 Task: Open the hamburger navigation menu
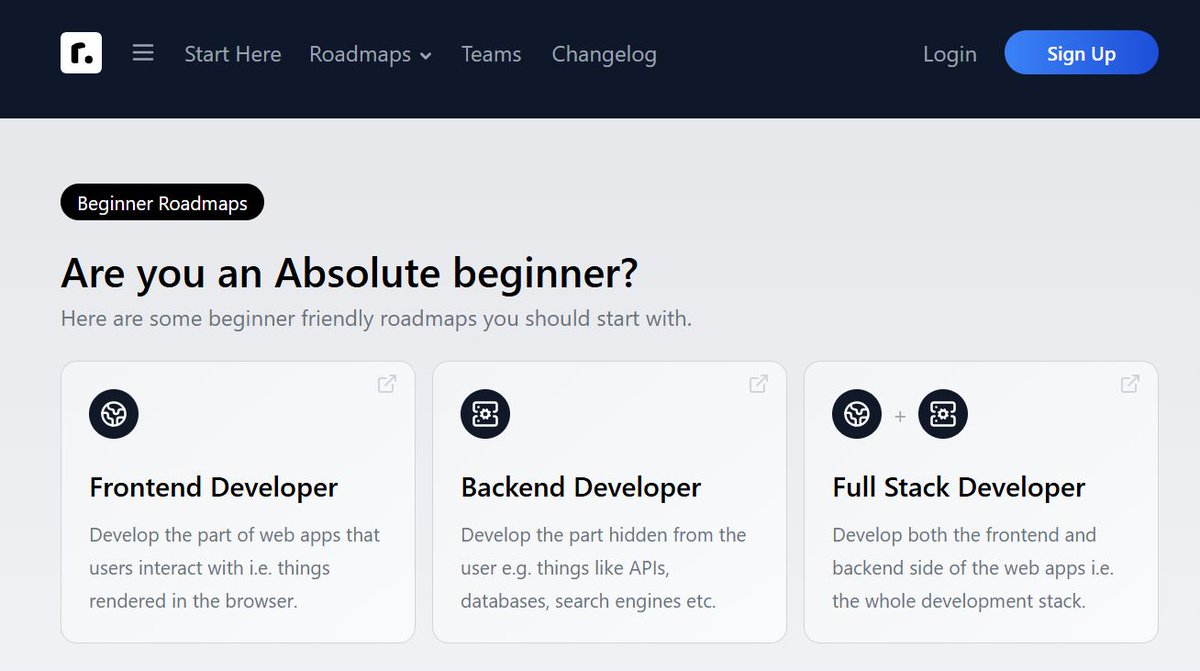point(143,54)
